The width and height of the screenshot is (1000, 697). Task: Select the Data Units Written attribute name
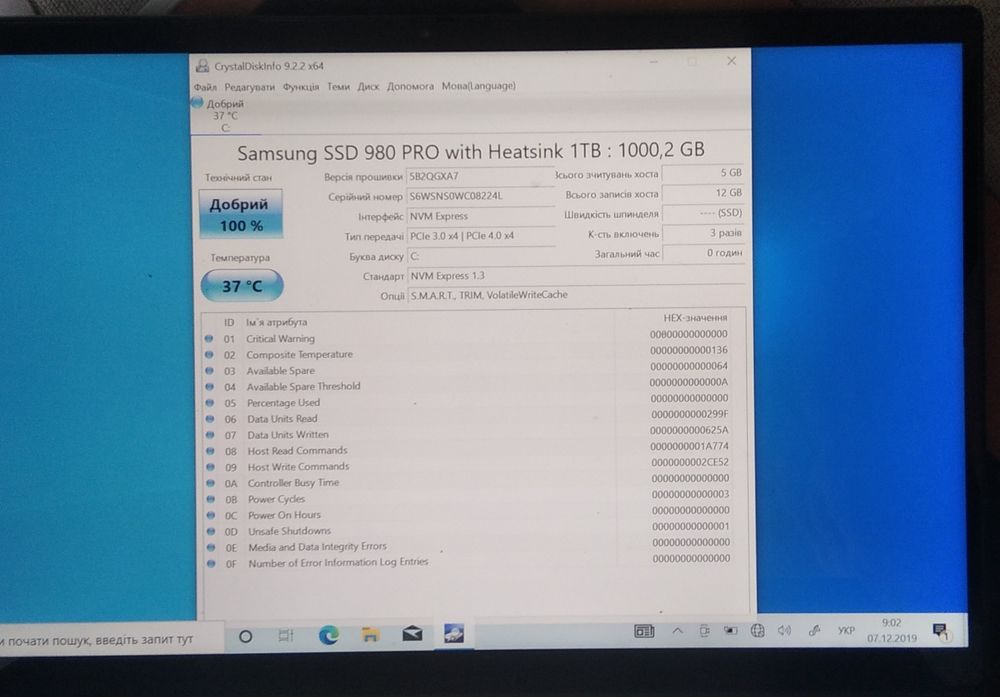[288, 435]
